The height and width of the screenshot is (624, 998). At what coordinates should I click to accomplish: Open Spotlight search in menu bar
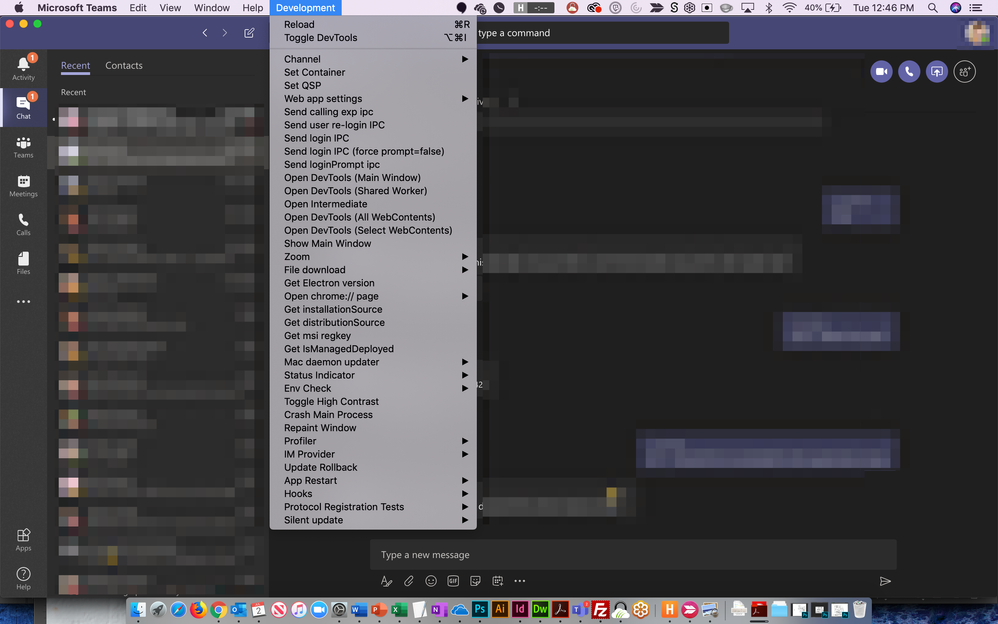pos(932,8)
